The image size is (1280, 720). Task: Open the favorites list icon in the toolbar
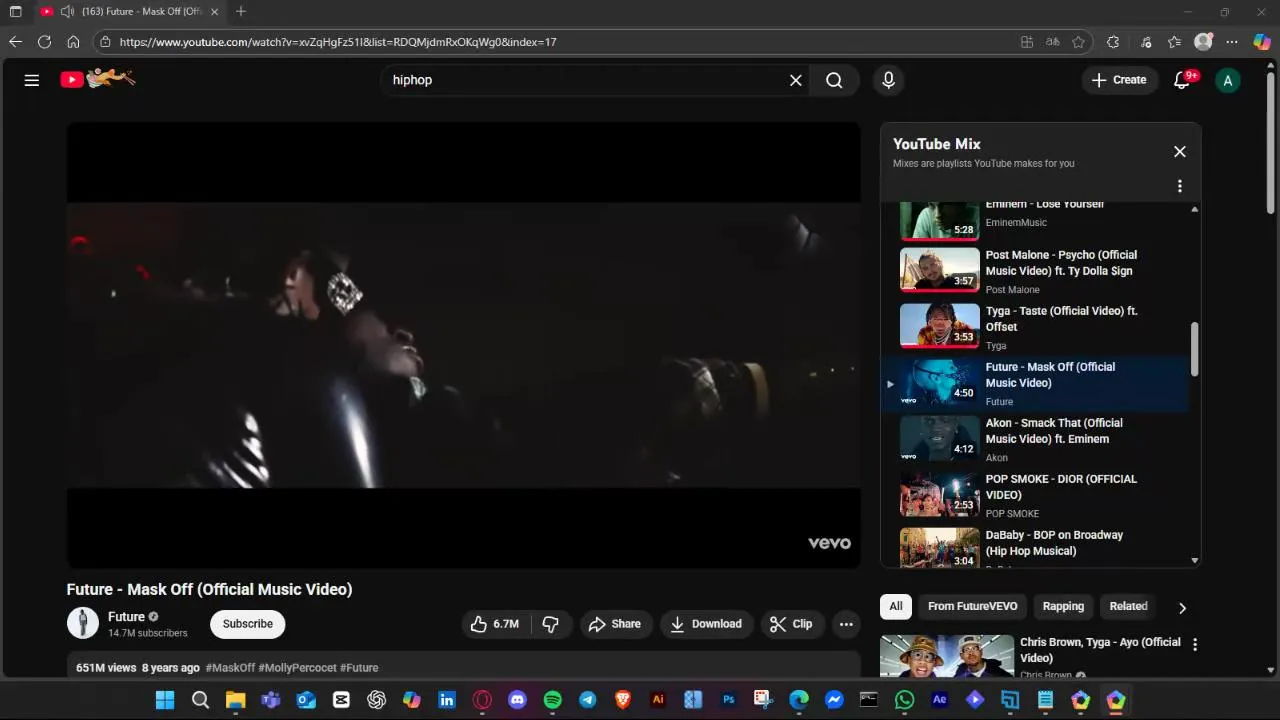tap(1175, 42)
